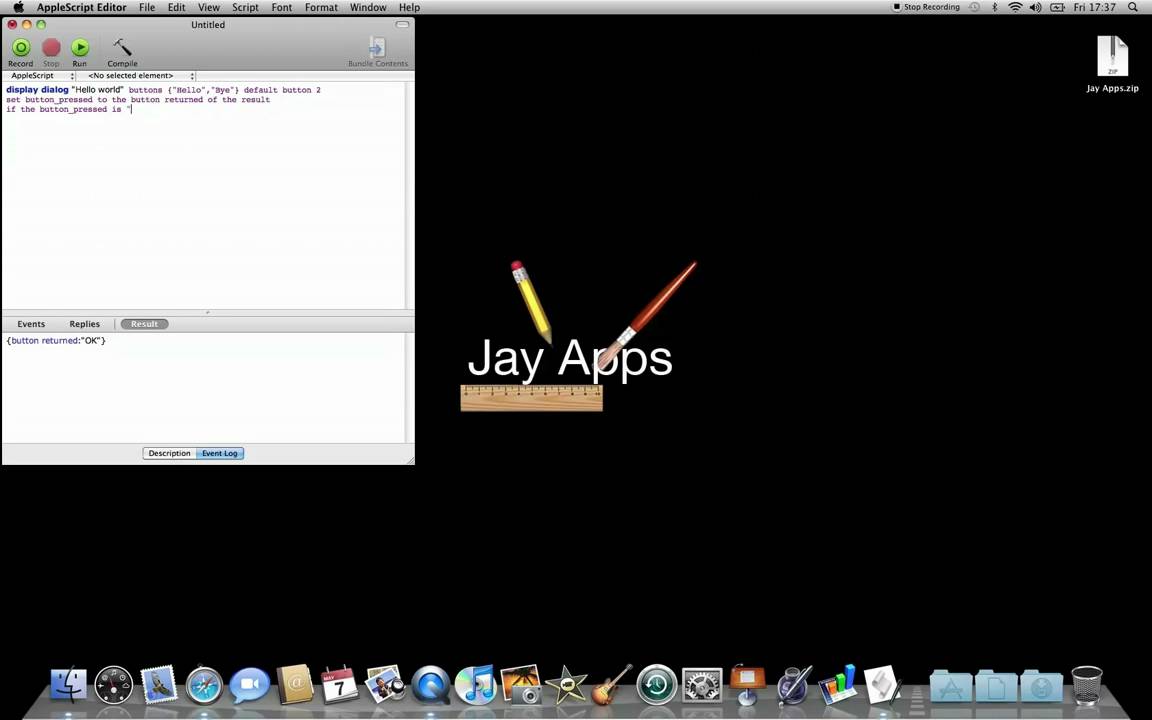The height and width of the screenshot is (720, 1152).
Task: Switch to the Events tab
Action: (x=31, y=324)
